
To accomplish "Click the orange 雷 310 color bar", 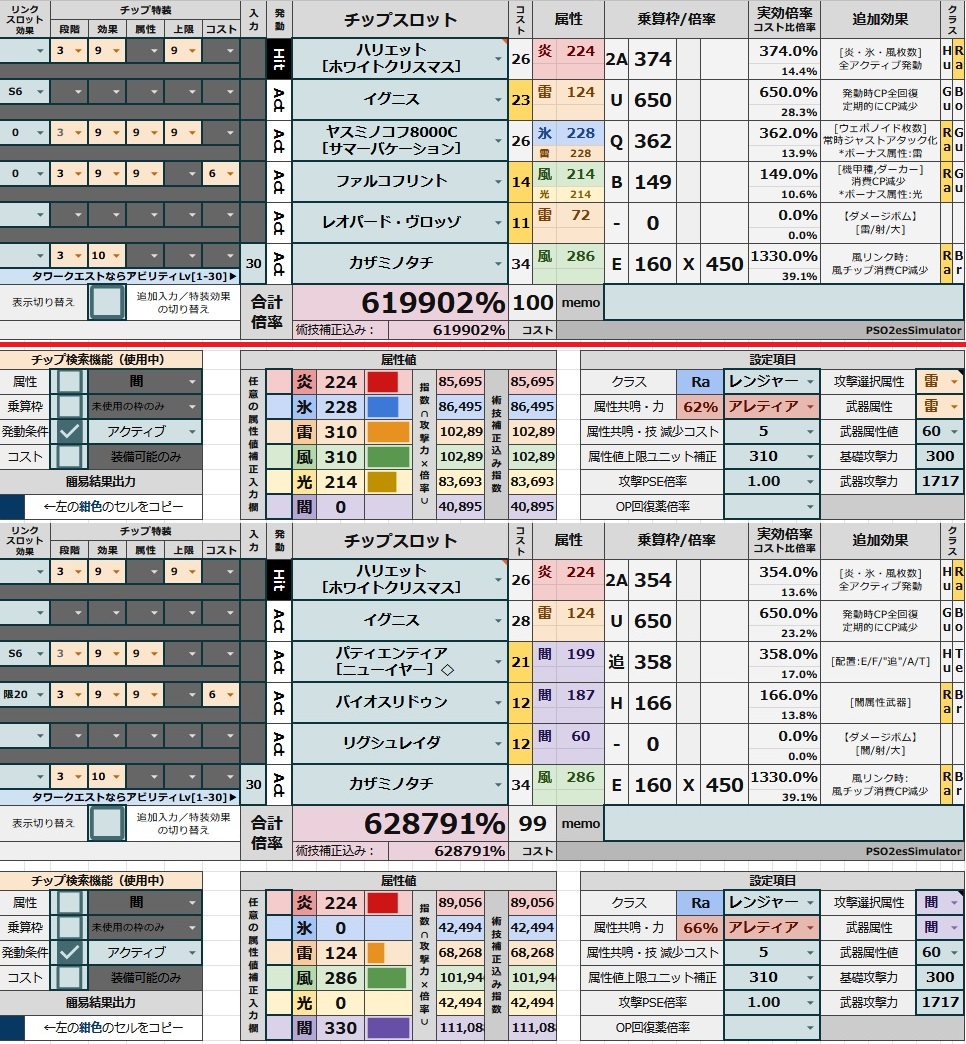I will pyautogui.click(x=388, y=432).
